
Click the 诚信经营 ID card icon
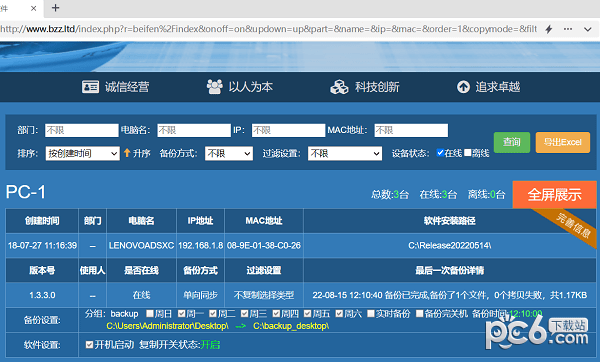click(90, 87)
